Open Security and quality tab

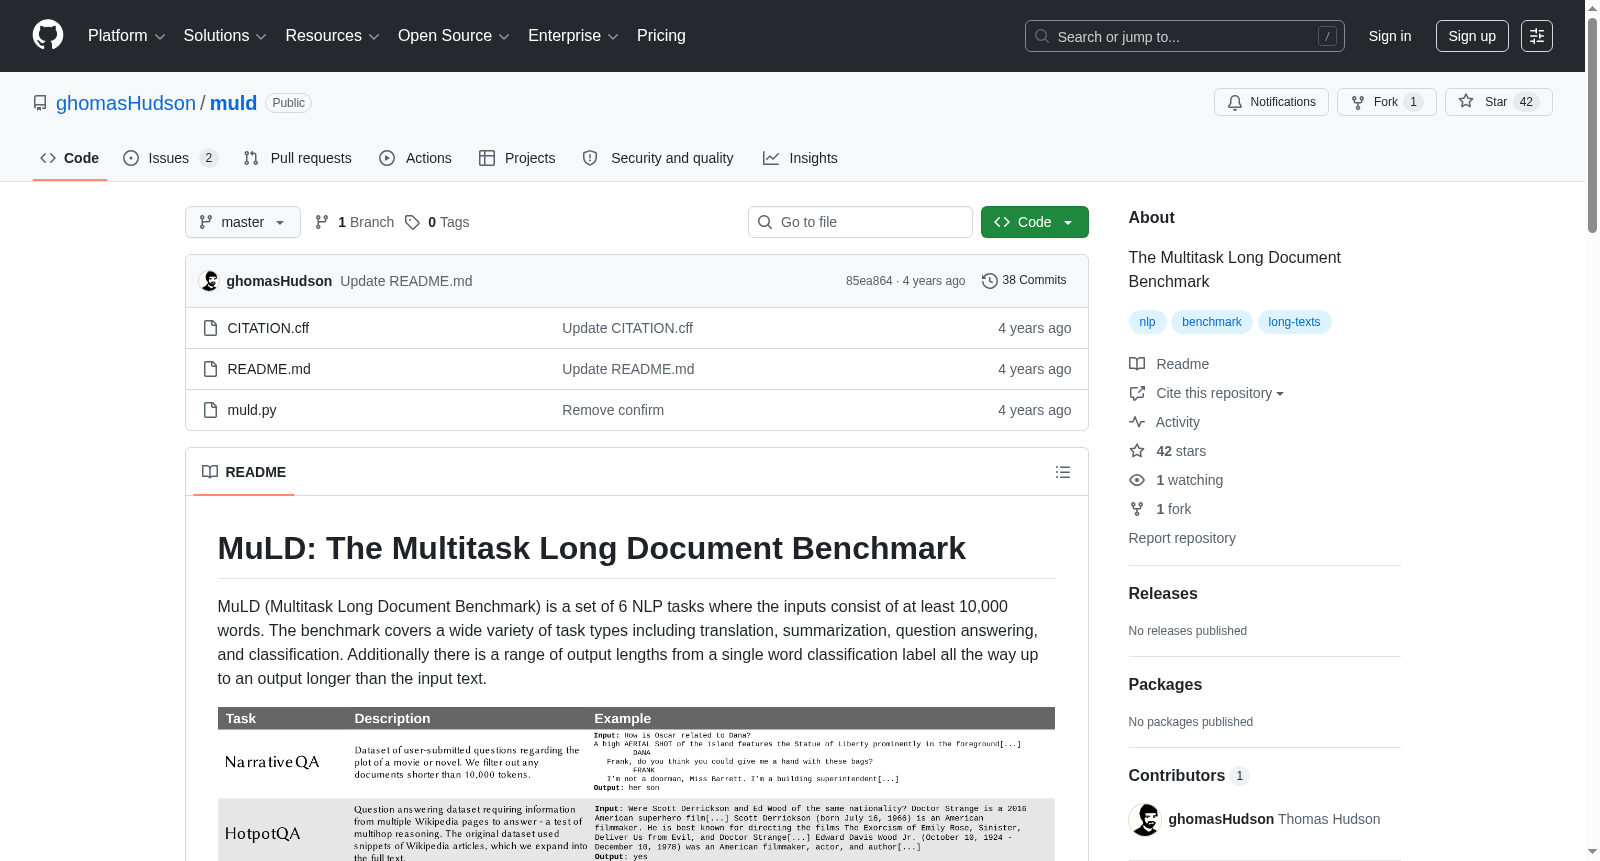(x=658, y=158)
